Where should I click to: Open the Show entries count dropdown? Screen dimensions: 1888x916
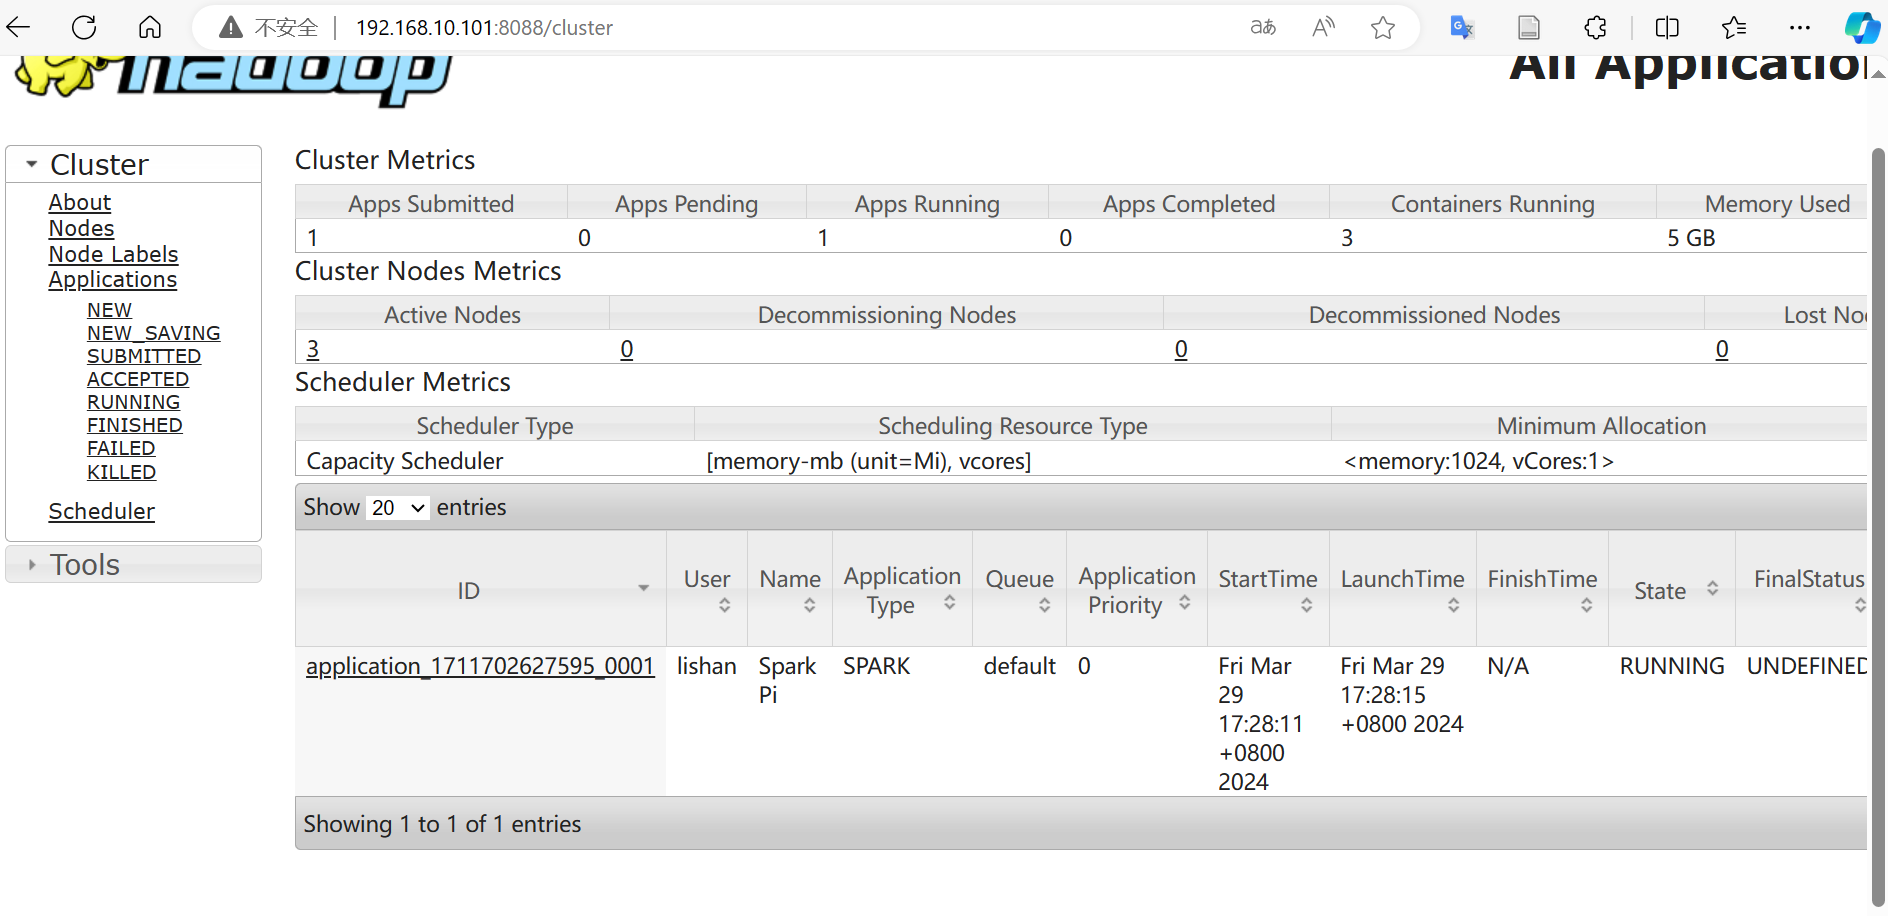(398, 508)
